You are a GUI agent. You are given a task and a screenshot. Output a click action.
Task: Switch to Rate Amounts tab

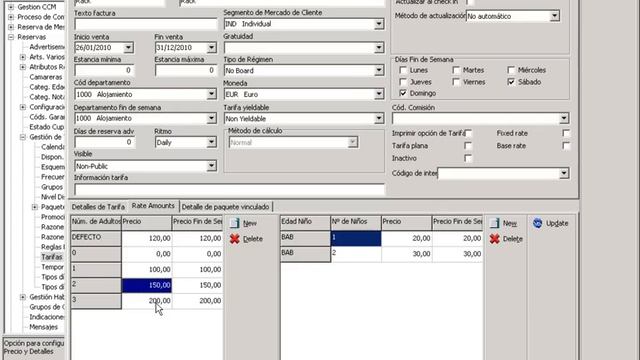[153, 206]
